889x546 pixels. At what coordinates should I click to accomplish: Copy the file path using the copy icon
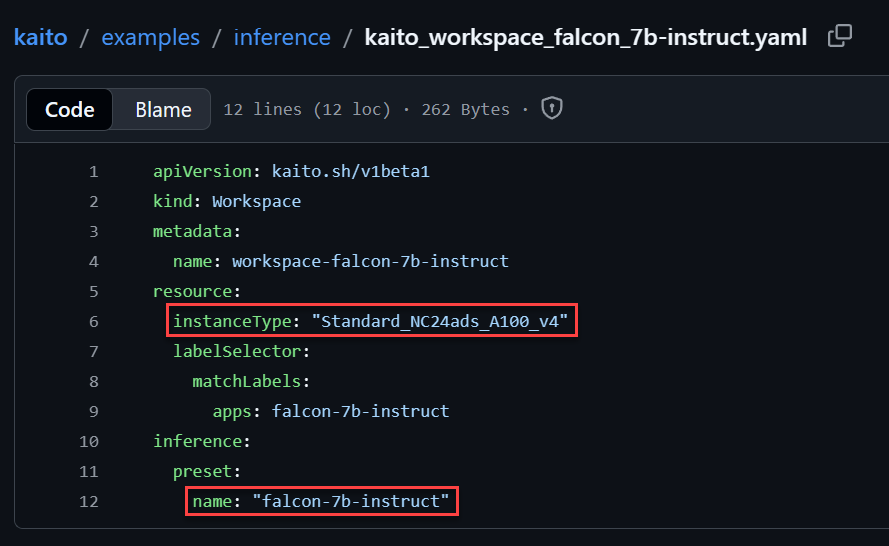coord(840,37)
